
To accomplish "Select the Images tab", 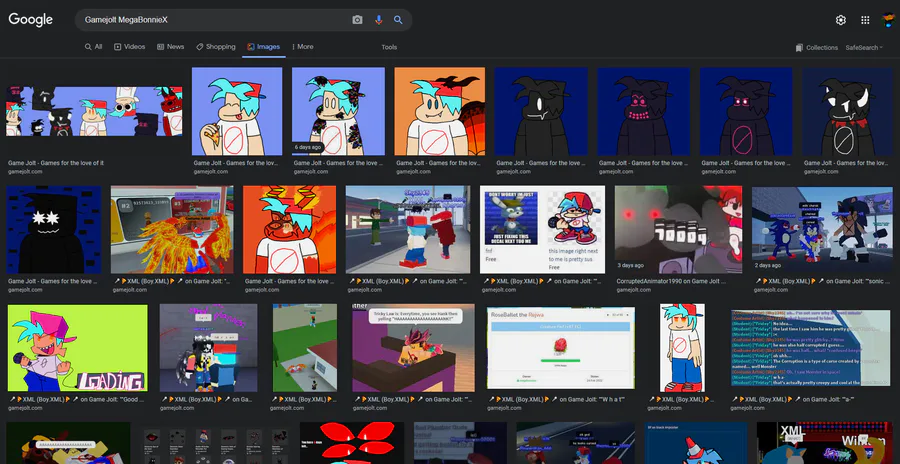I will [x=264, y=47].
